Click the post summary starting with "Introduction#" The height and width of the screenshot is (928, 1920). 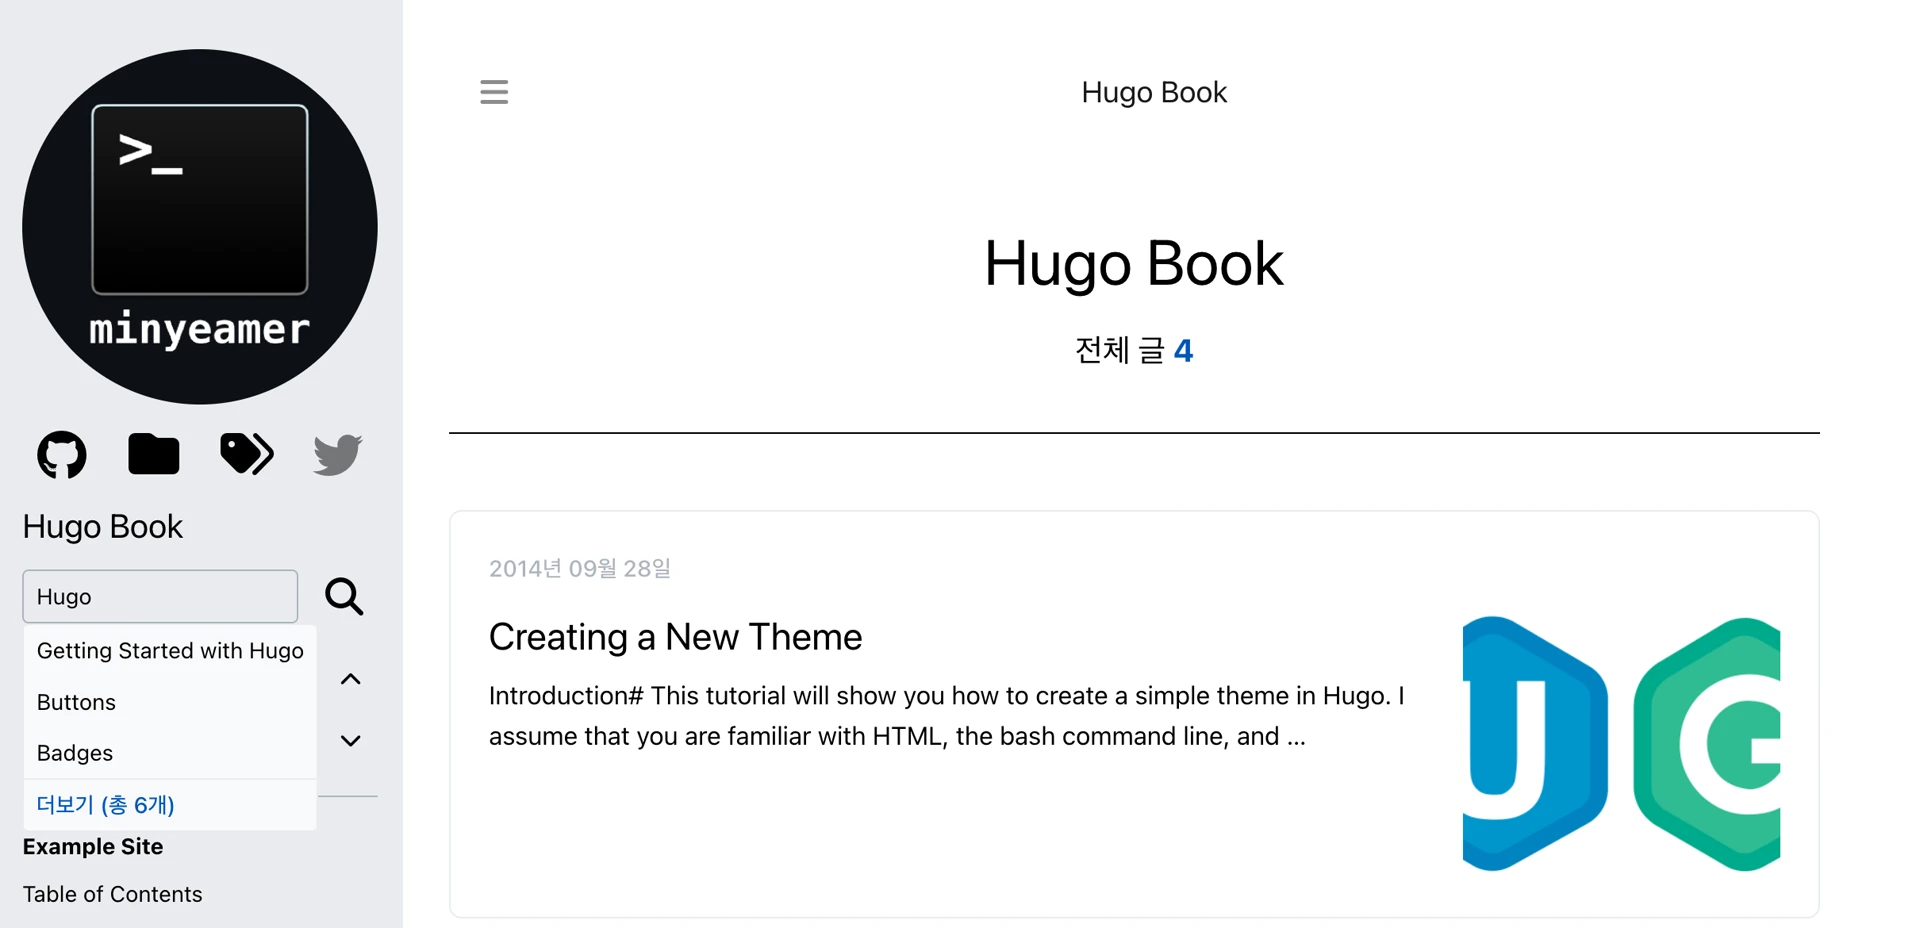947,716
